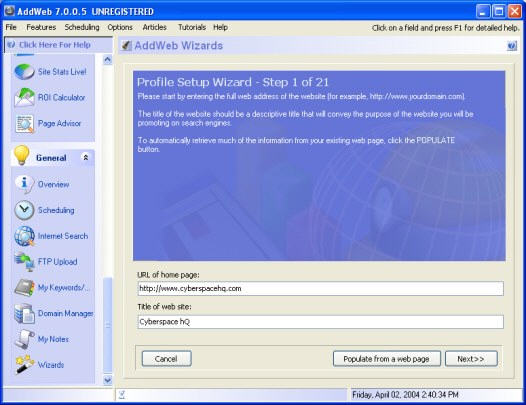Open the Site Stats Live globe icon
This screenshot has width=526, height=405.
(24, 71)
